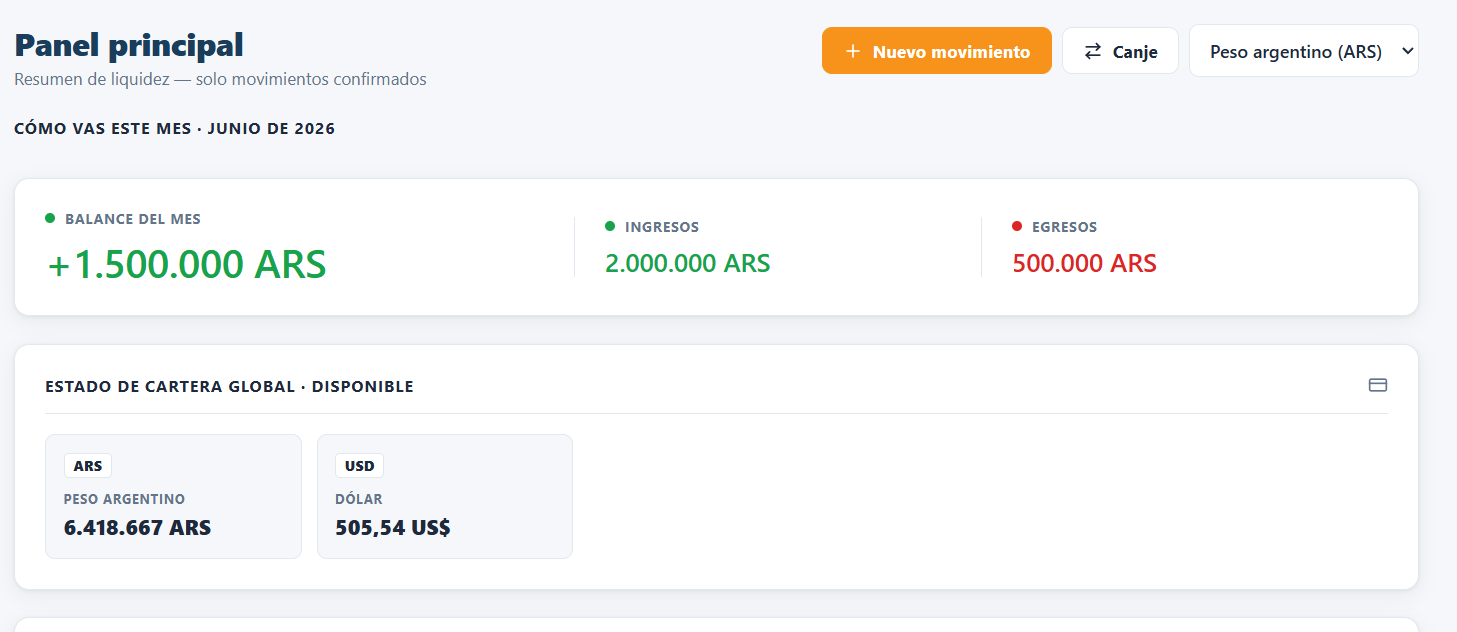Open the Canje exchange button

pyautogui.click(x=1120, y=51)
